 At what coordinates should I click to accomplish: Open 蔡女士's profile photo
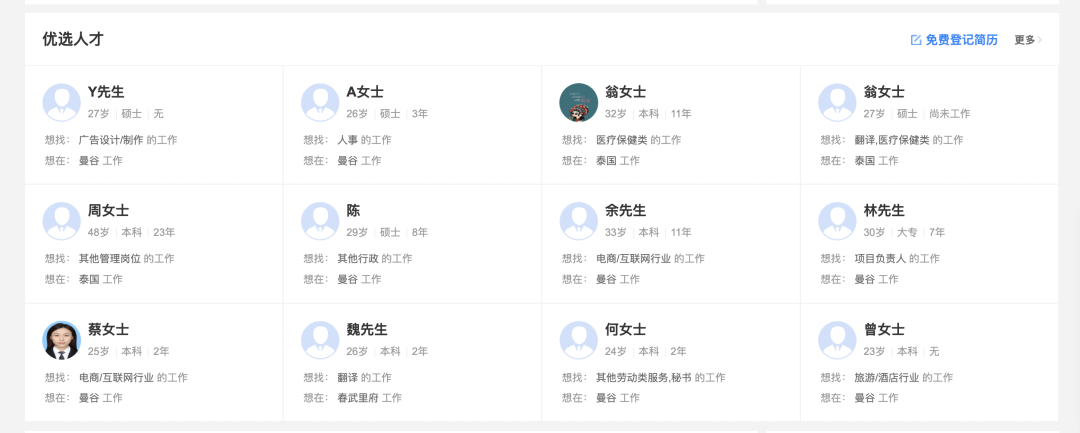click(x=62, y=340)
